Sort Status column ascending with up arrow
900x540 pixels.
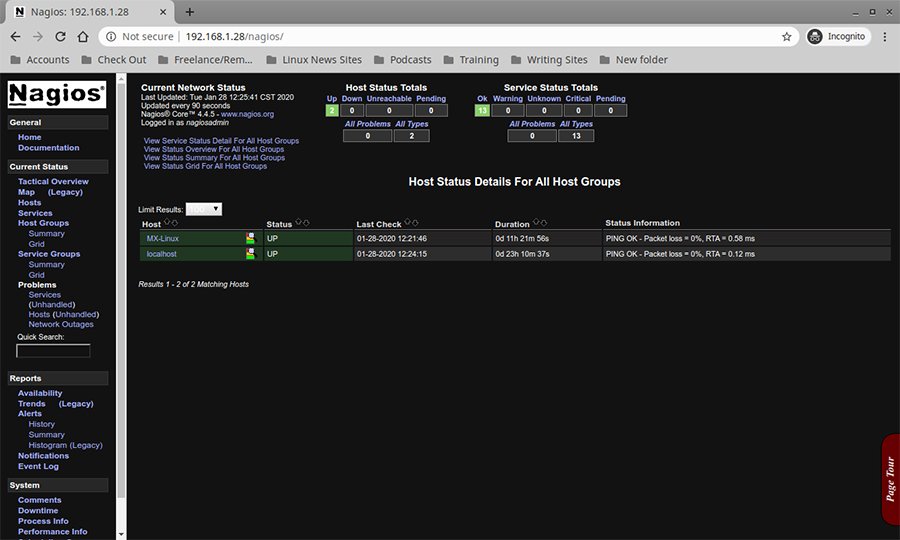[298, 223]
